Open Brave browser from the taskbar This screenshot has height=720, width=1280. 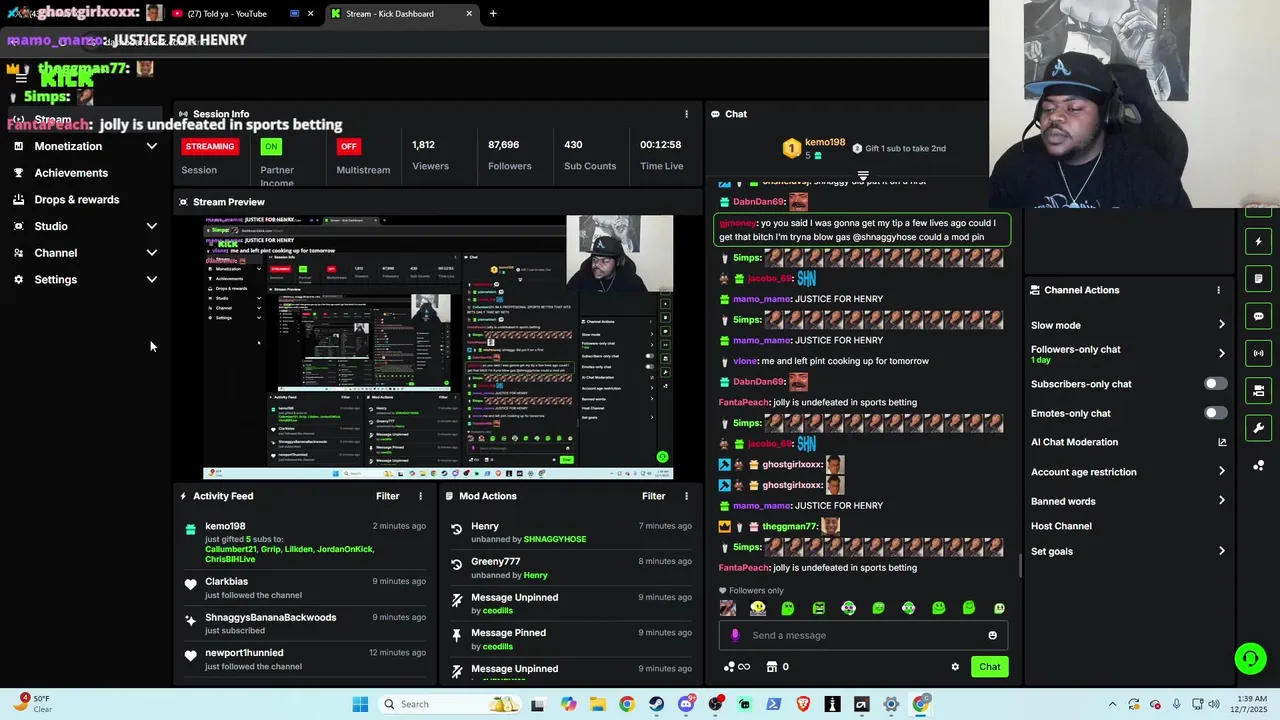click(803, 704)
